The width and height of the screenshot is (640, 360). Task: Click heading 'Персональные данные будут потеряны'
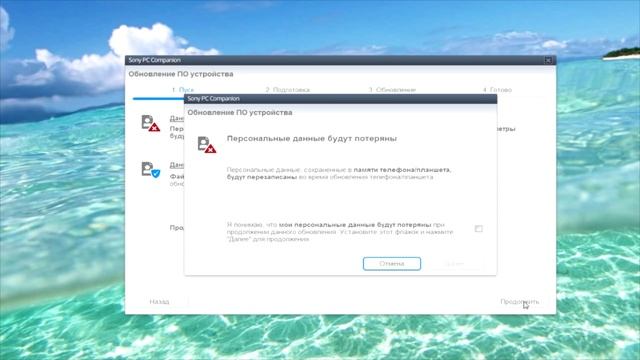(312, 138)
